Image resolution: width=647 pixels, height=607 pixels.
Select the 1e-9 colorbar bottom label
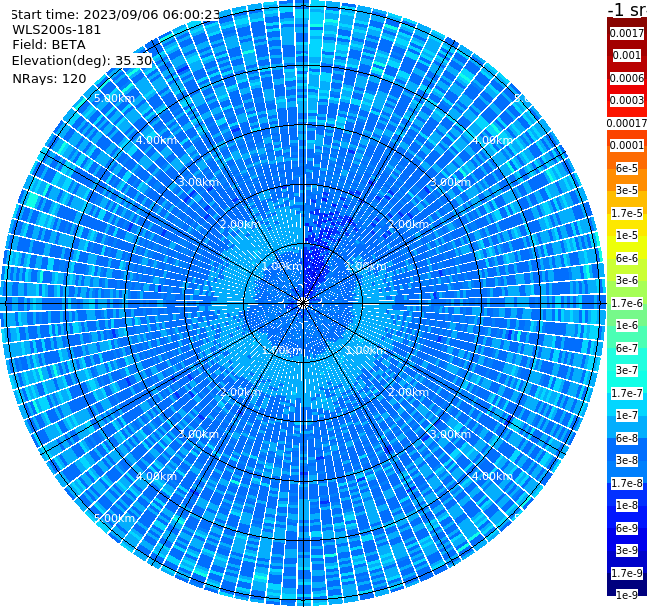pos(627,595)
